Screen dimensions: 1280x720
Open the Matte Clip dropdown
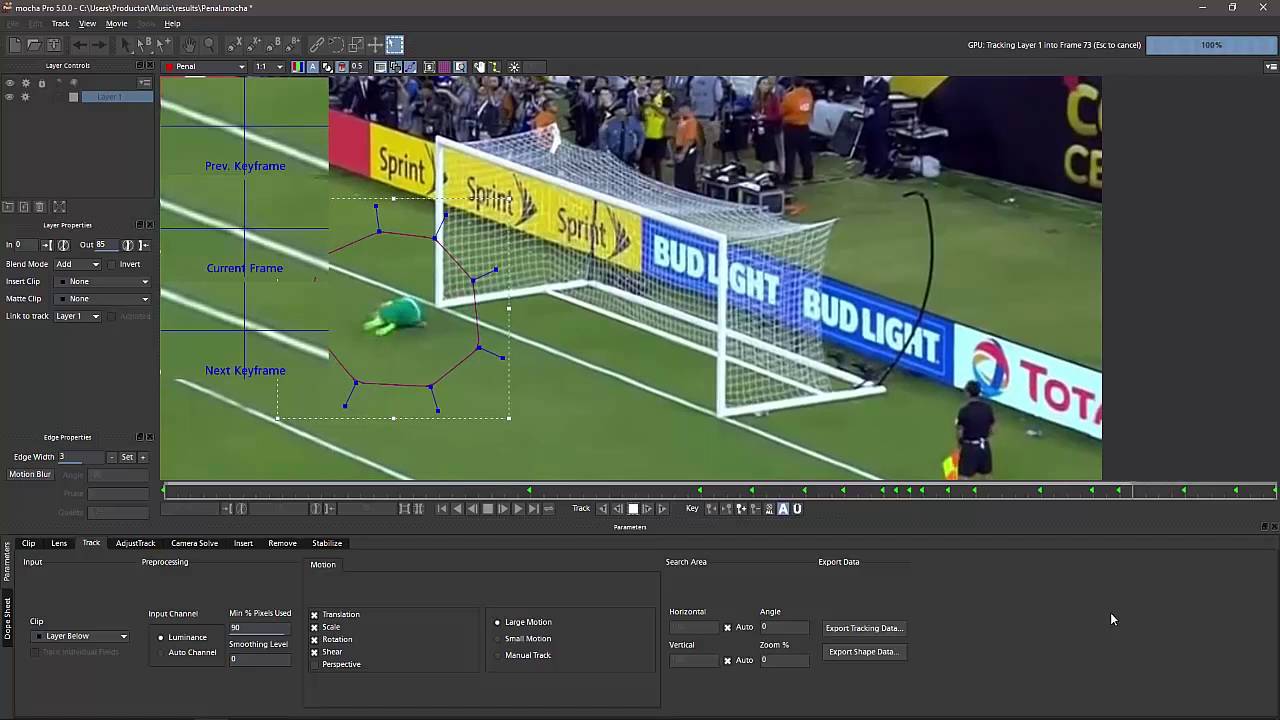pos(102,299)
